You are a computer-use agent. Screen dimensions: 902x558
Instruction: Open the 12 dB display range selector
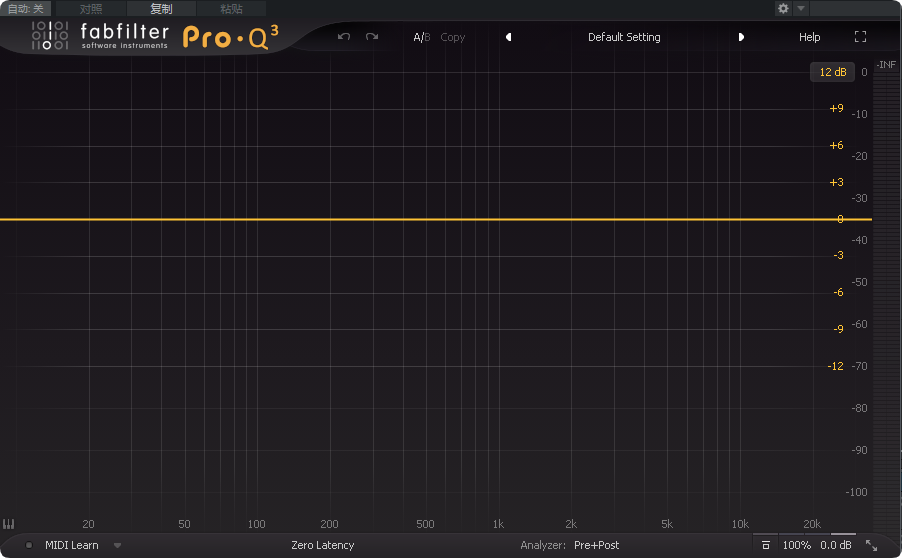click(832, 72)
